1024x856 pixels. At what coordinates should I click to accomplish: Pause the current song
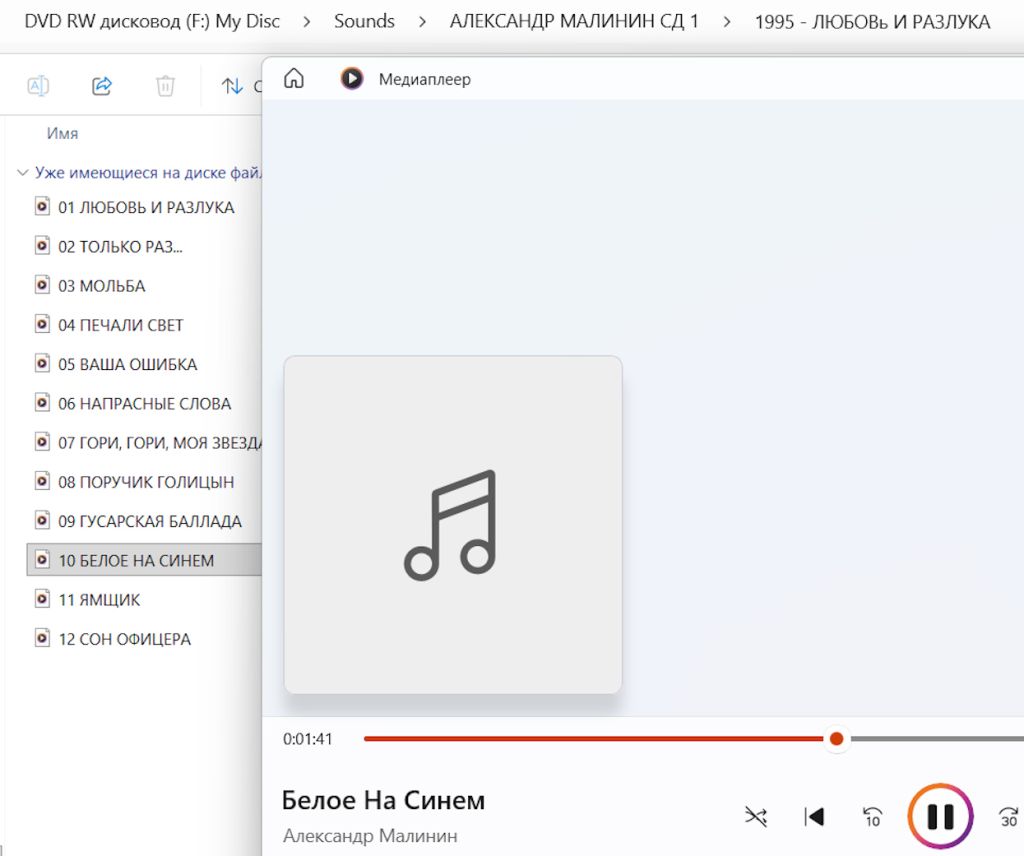940,816
